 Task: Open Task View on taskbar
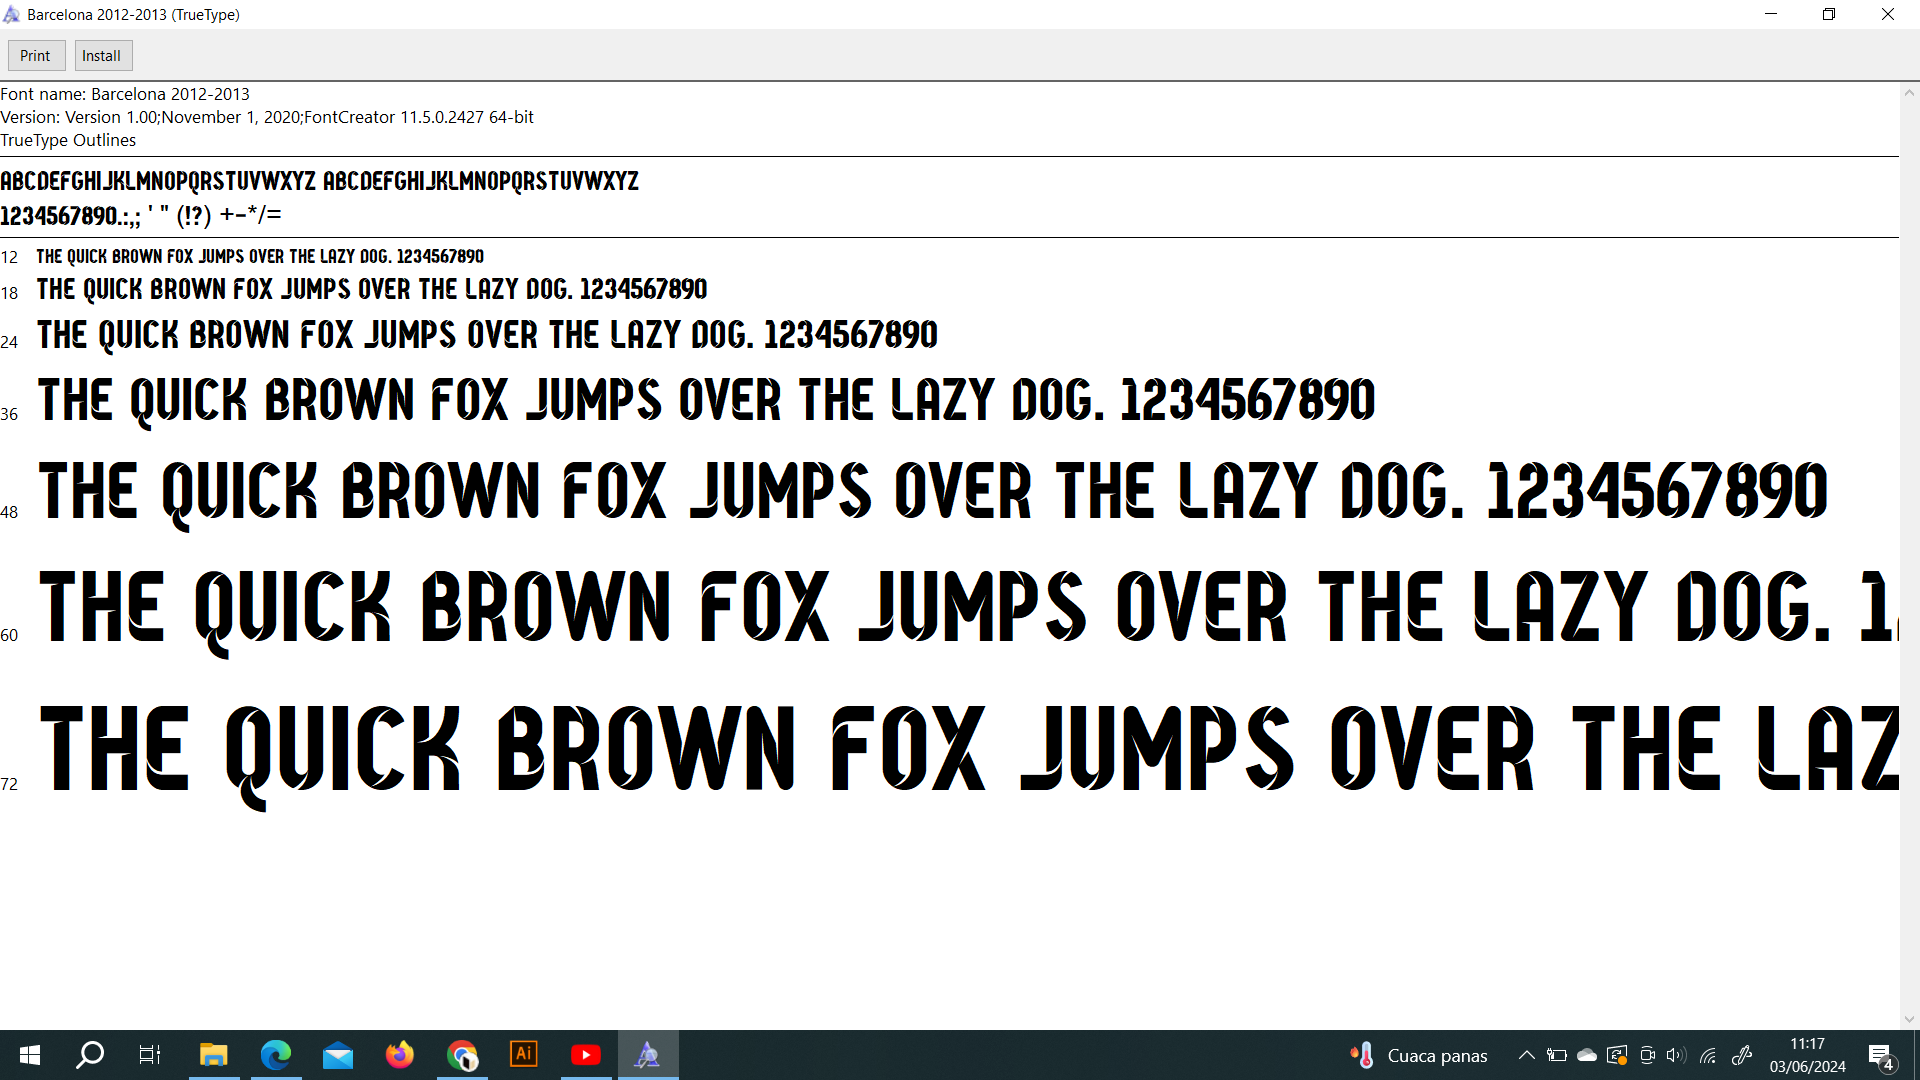coord(150,1055)
